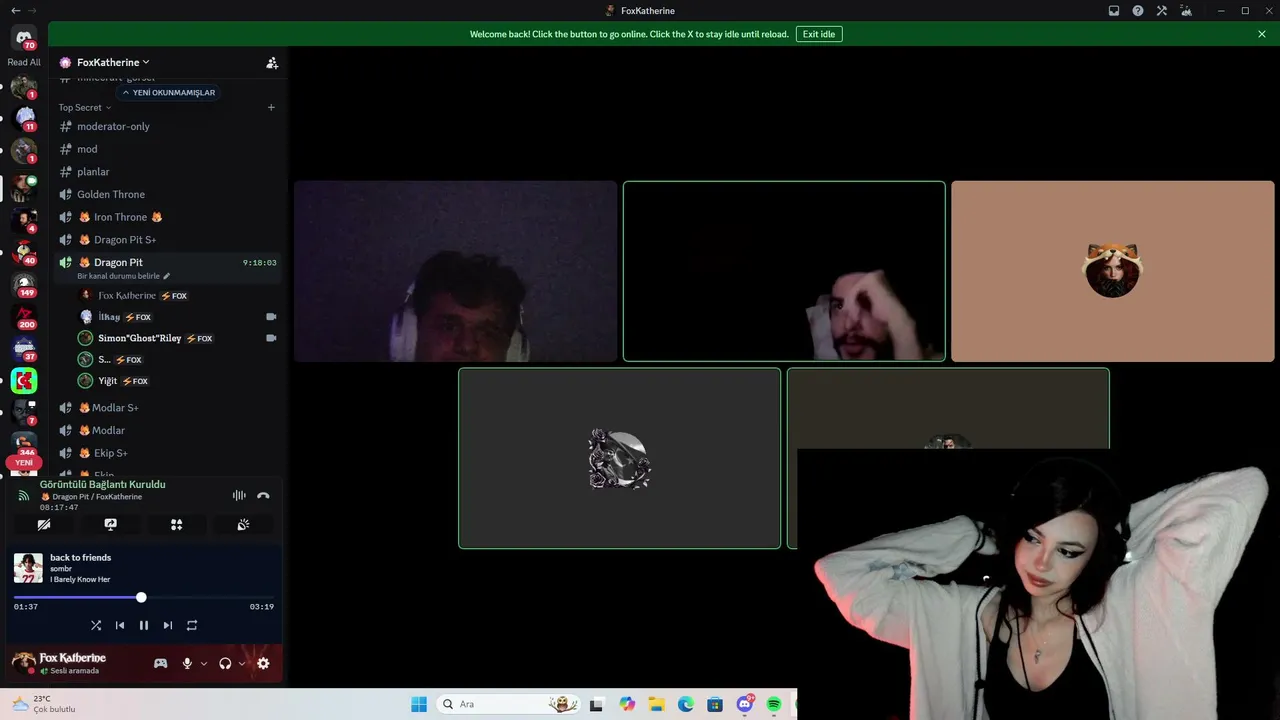
Task: Pause the current song
Action: coord(144,625)
